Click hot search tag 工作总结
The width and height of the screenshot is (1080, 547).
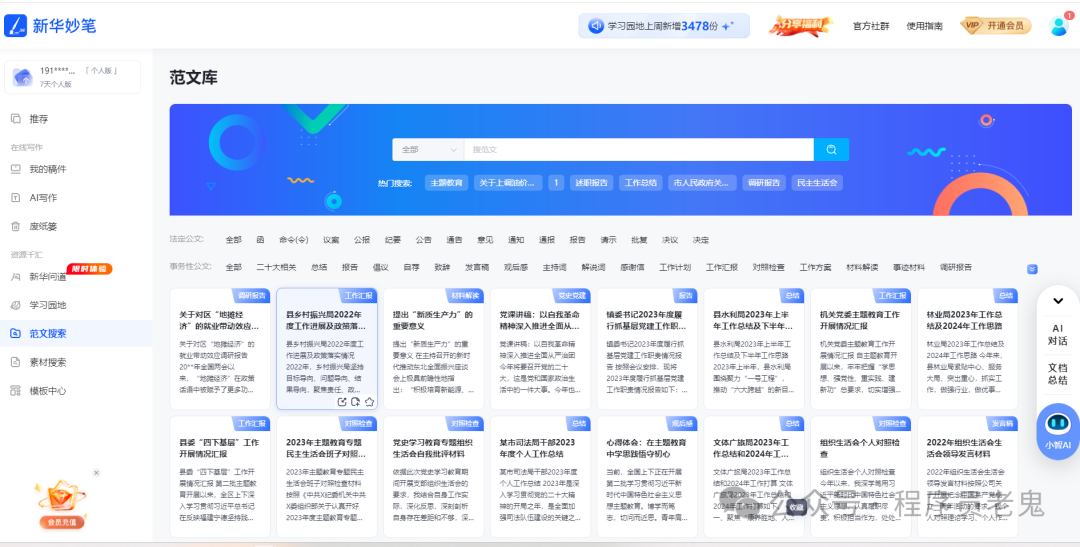pyautogui.click(x=641, y=183)
